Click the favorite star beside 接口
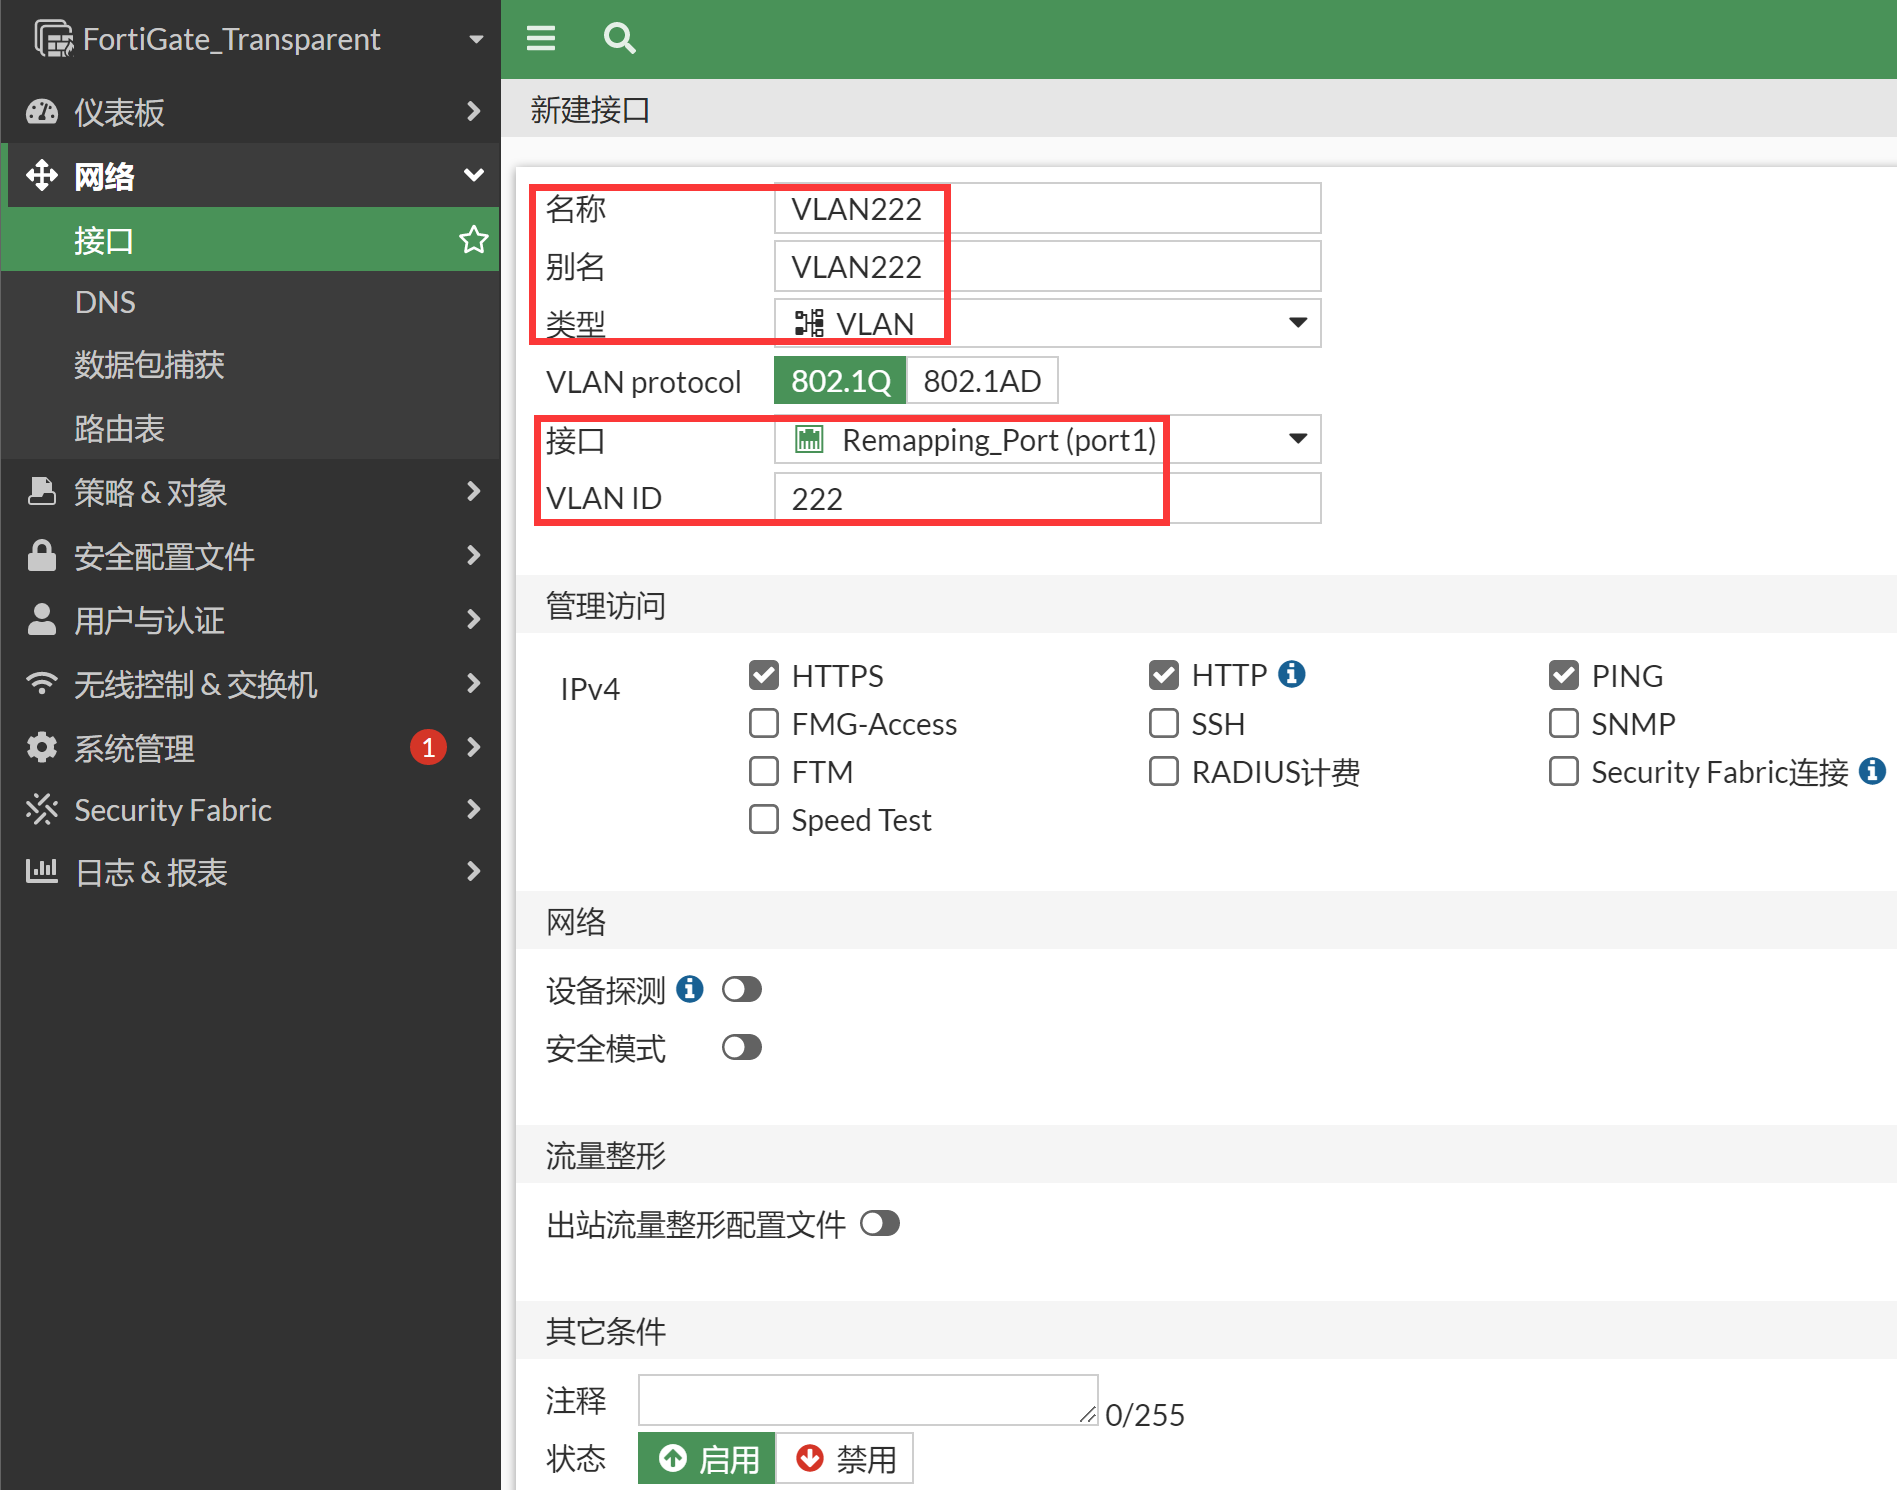 (473, 240)
